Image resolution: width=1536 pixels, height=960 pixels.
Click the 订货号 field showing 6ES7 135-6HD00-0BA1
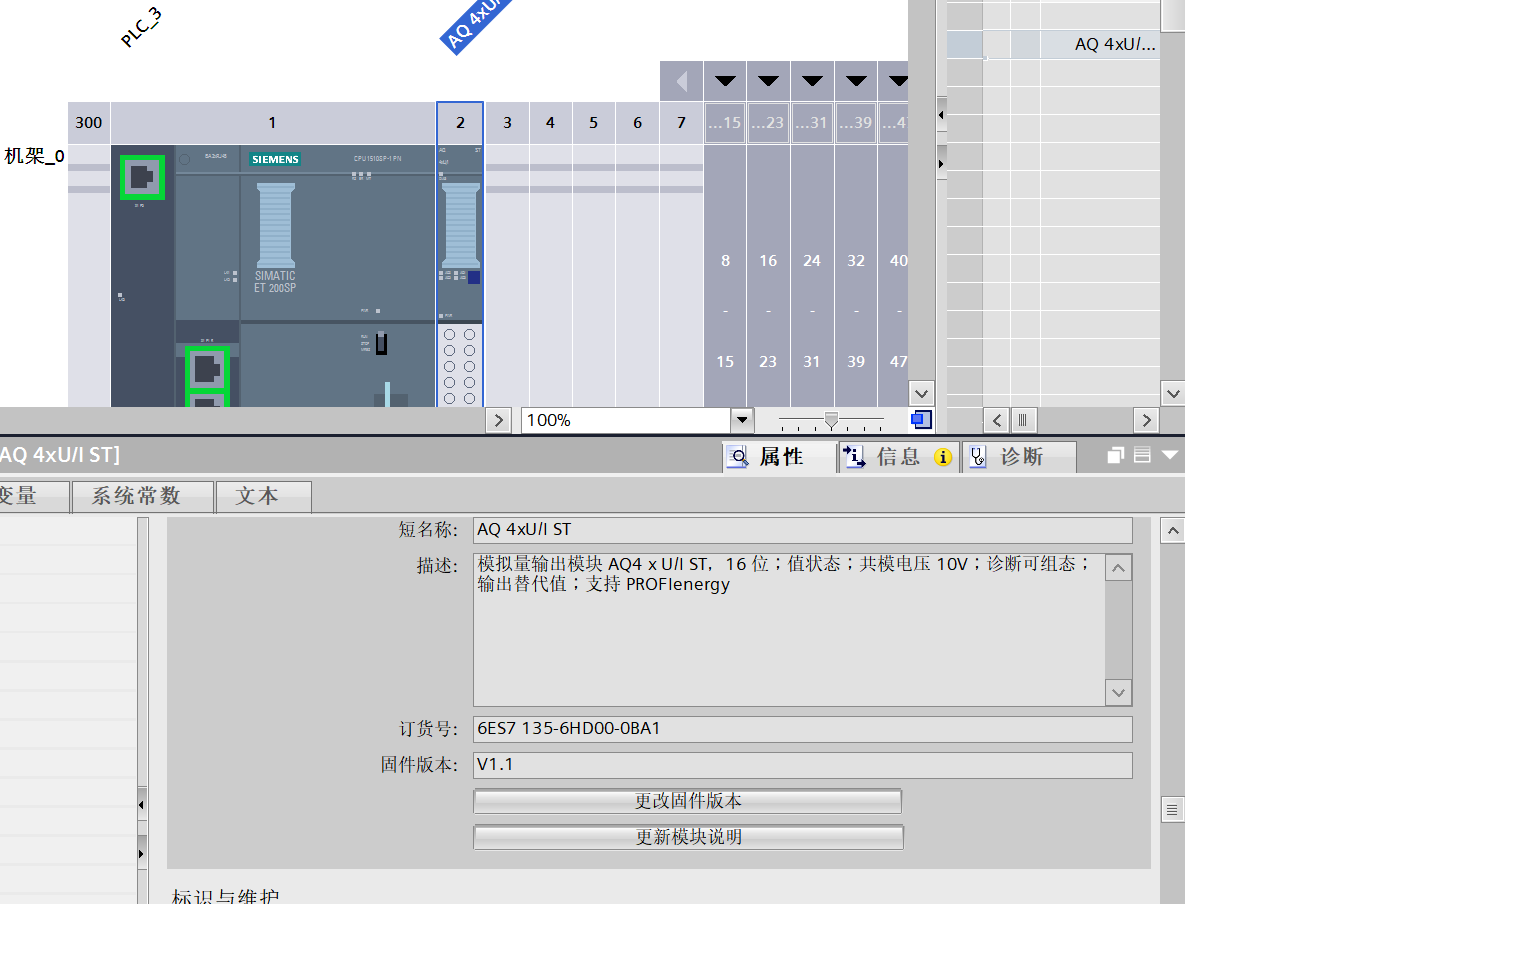[x=802, y=729]
